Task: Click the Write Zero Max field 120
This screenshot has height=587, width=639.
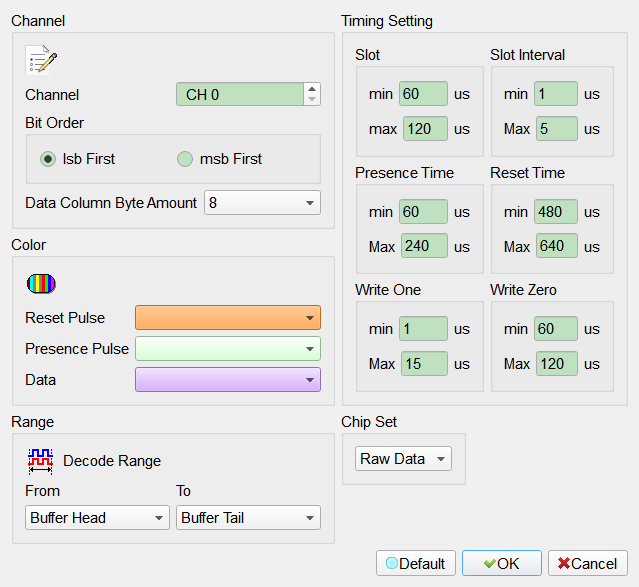Action: tap(557, 364)
